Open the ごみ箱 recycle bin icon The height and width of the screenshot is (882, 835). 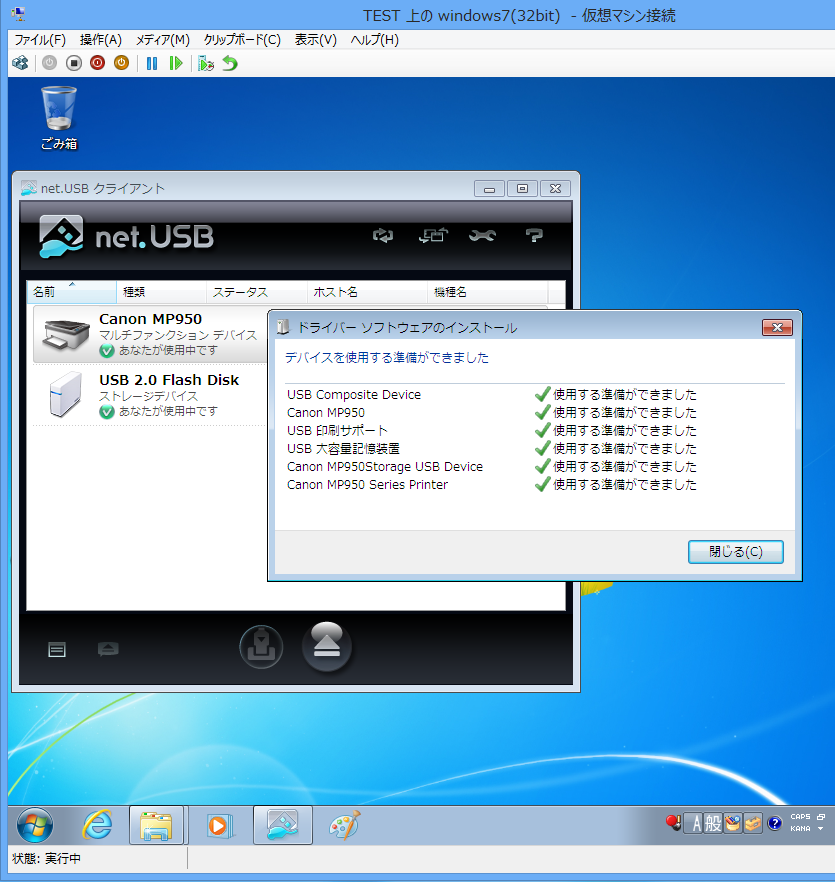pyautogui.click(x=59, y=118)
